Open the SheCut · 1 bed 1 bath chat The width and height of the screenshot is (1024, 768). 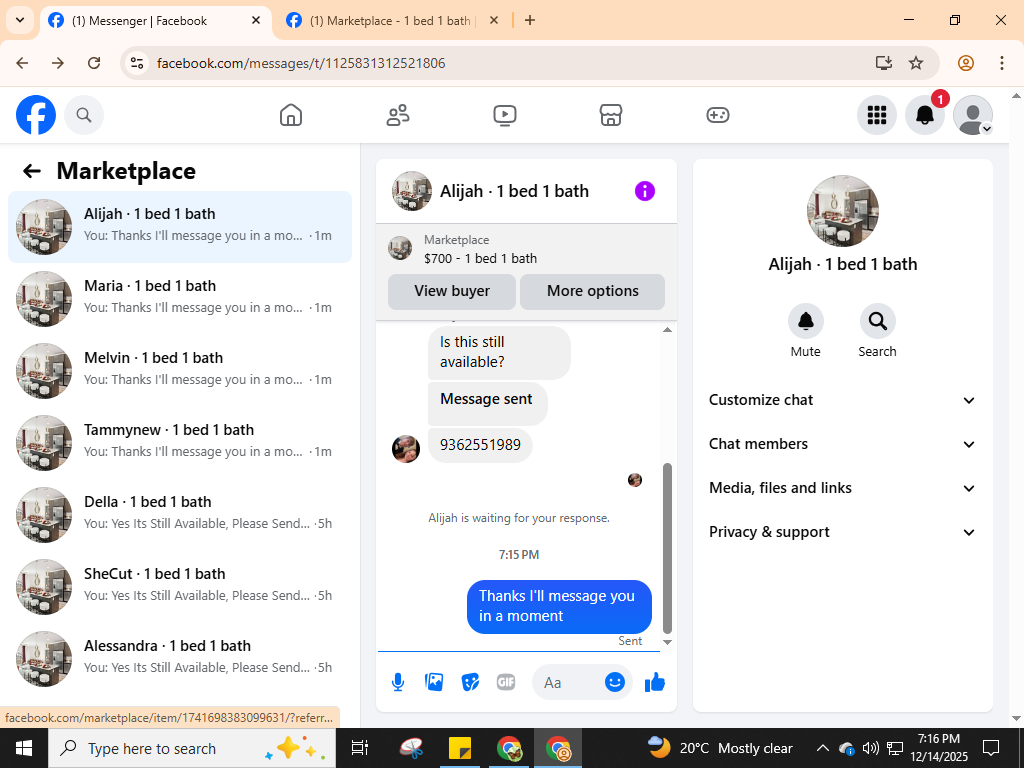tap(180, 586)
